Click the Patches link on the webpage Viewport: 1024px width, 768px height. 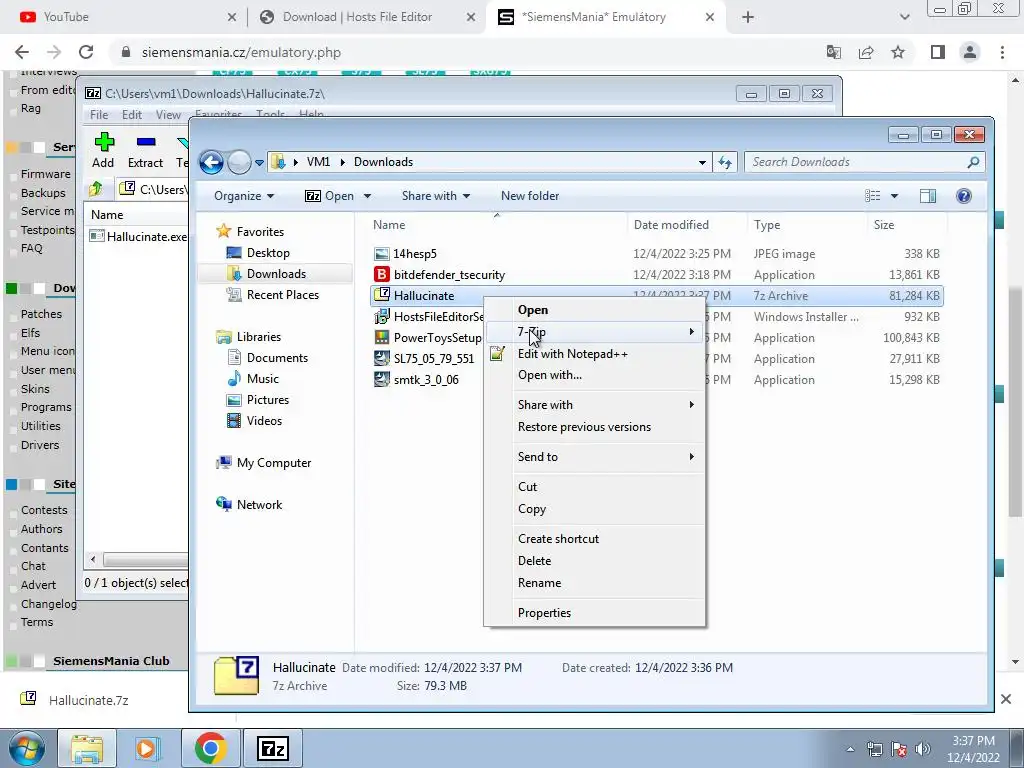click(41, 314)
